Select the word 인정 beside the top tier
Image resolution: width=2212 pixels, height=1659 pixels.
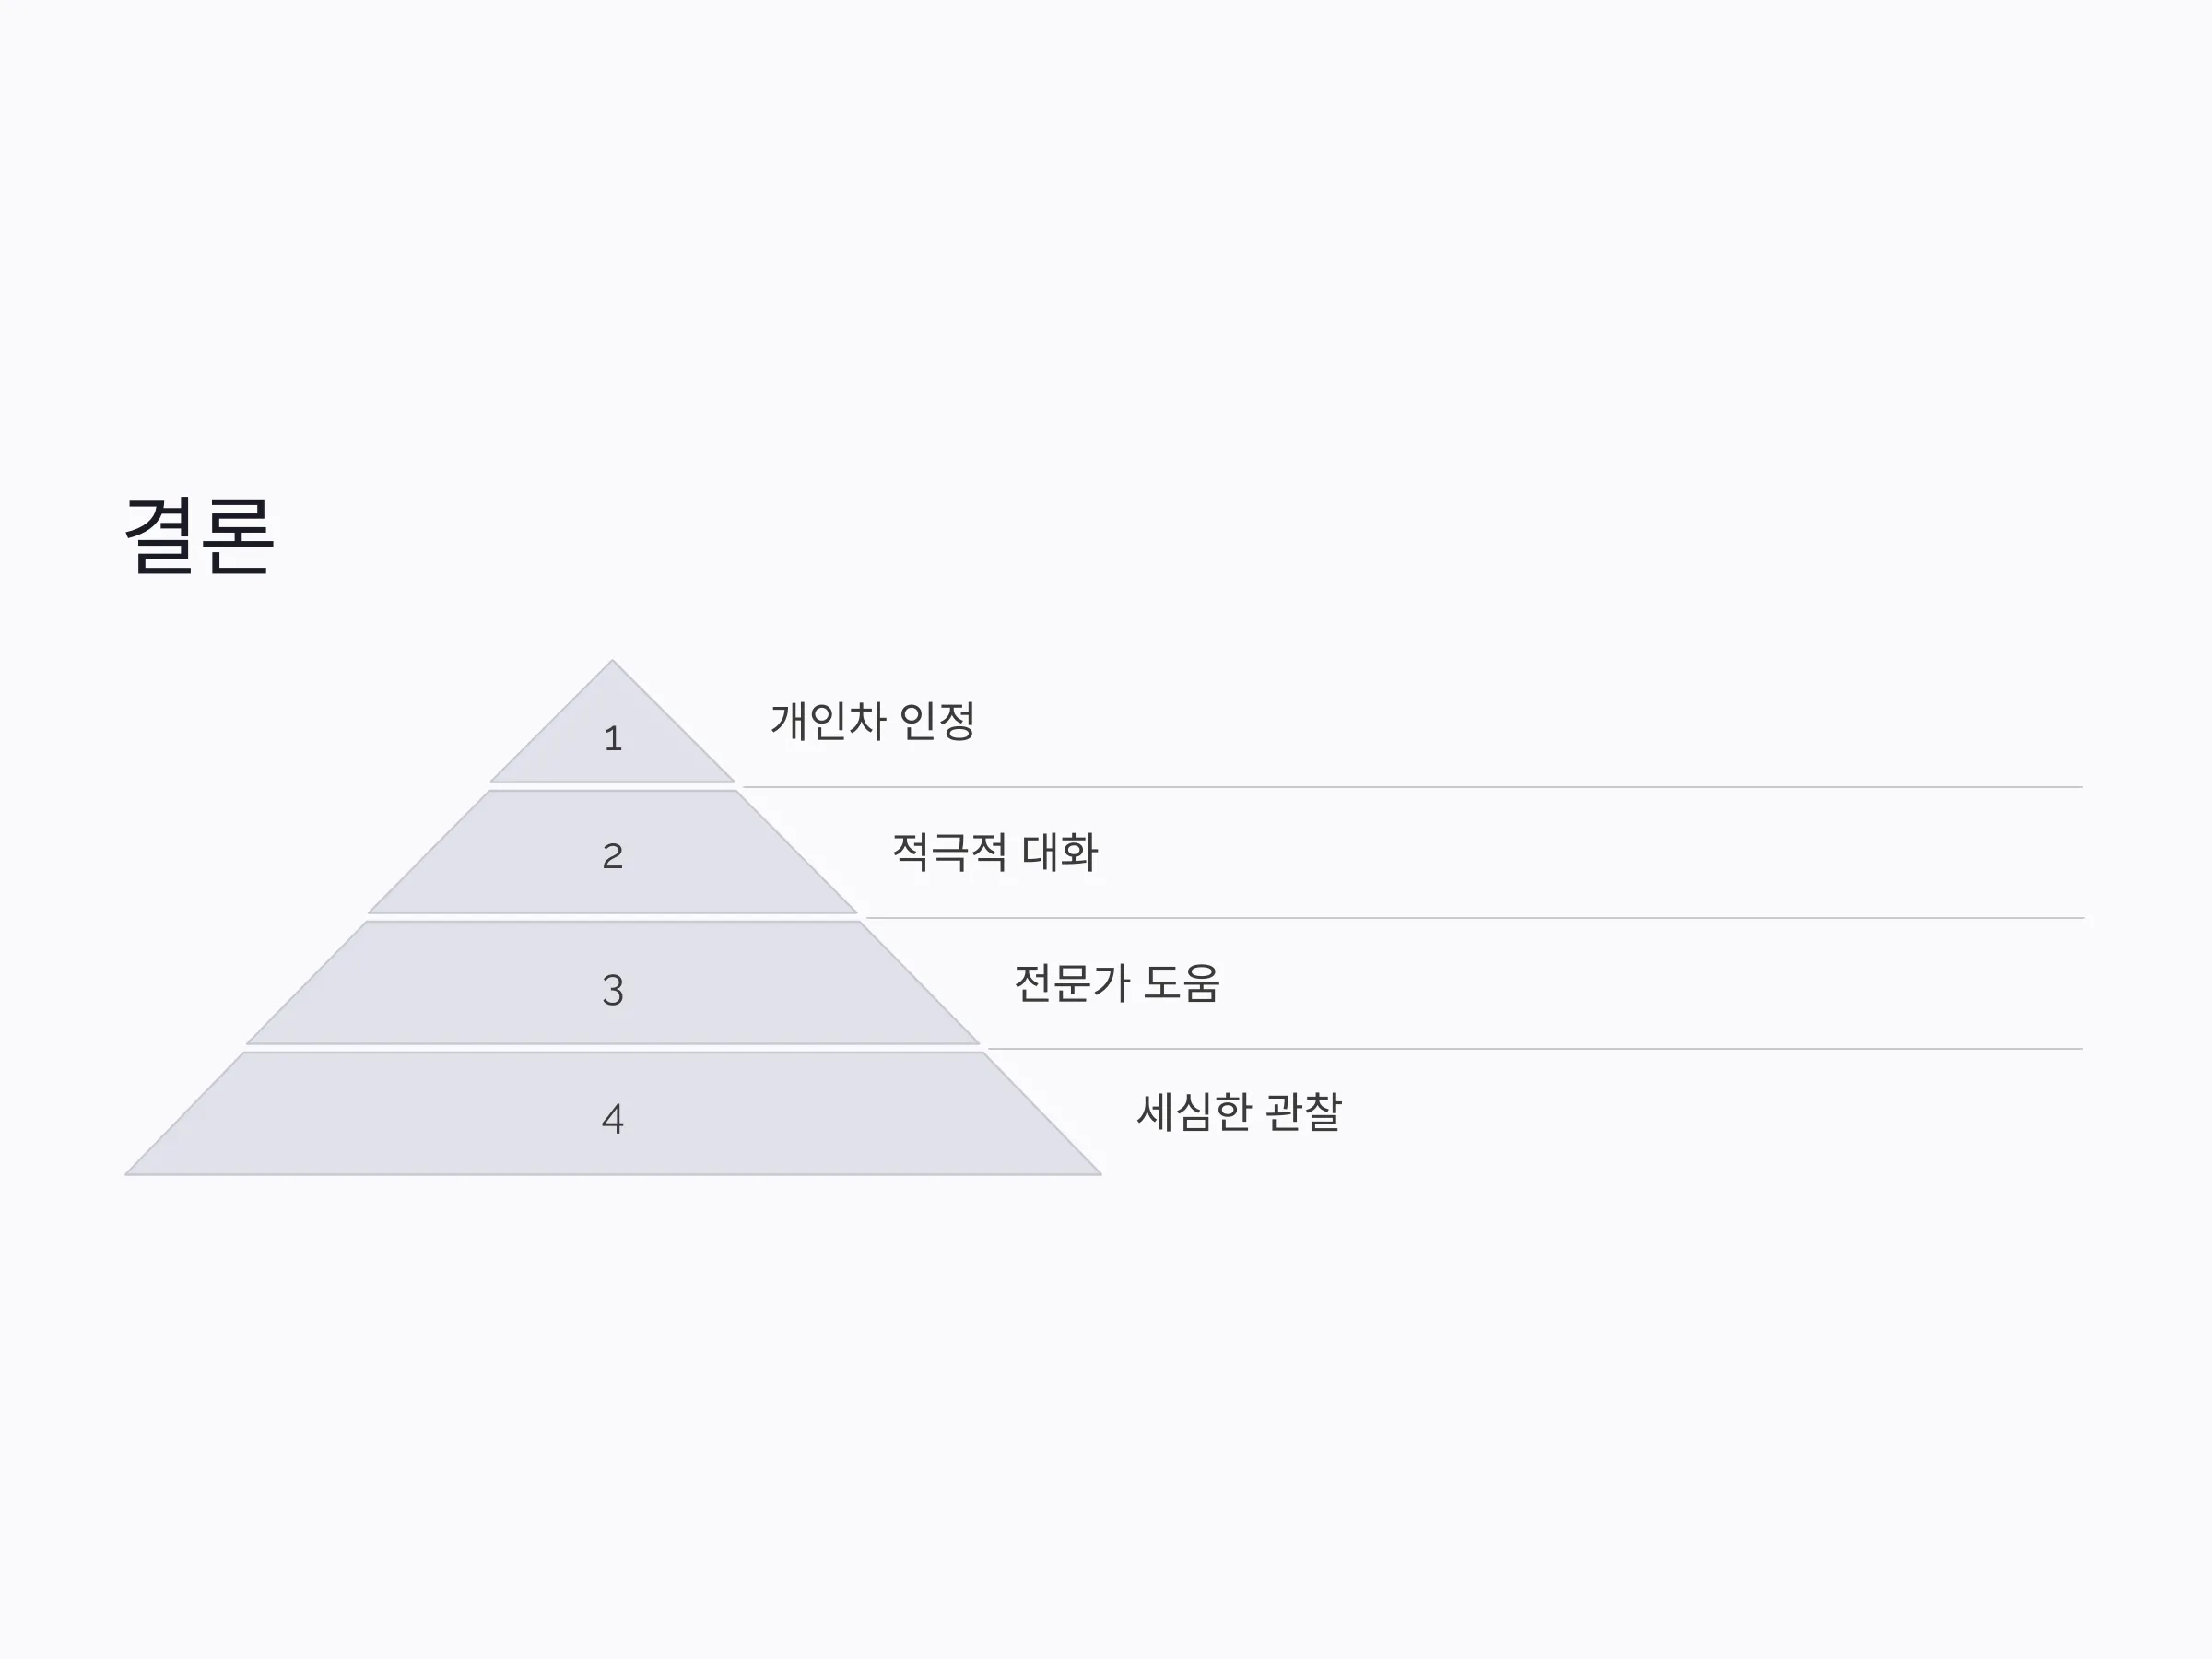938,721
